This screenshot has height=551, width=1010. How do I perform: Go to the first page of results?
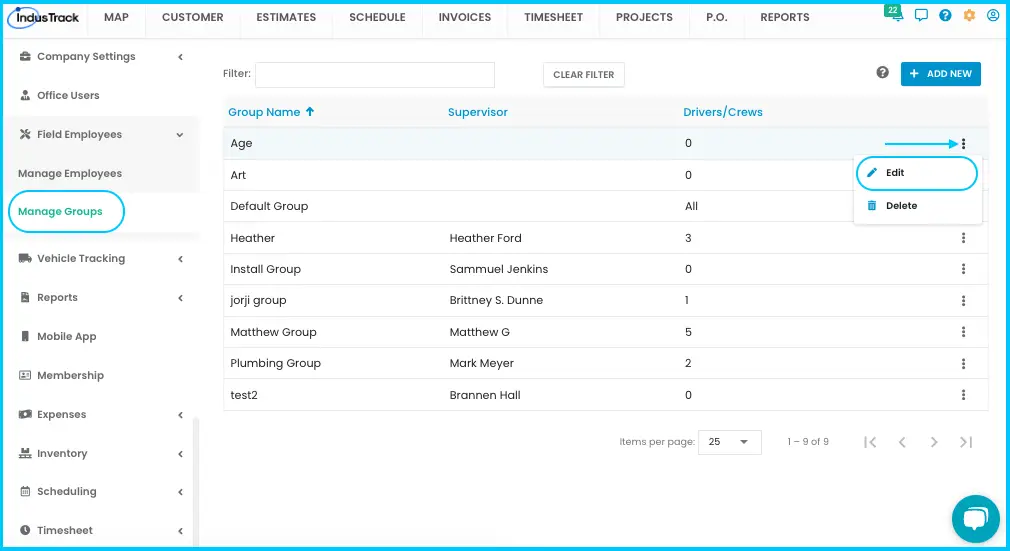point(870,442)
